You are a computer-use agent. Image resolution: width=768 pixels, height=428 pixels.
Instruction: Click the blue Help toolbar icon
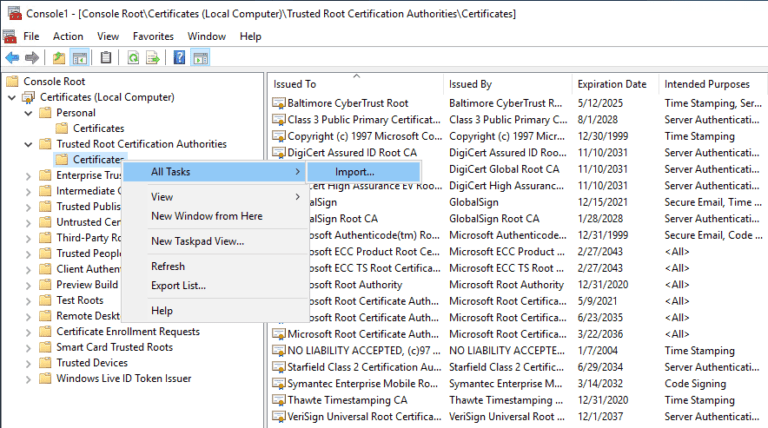[x=179, y=58]
